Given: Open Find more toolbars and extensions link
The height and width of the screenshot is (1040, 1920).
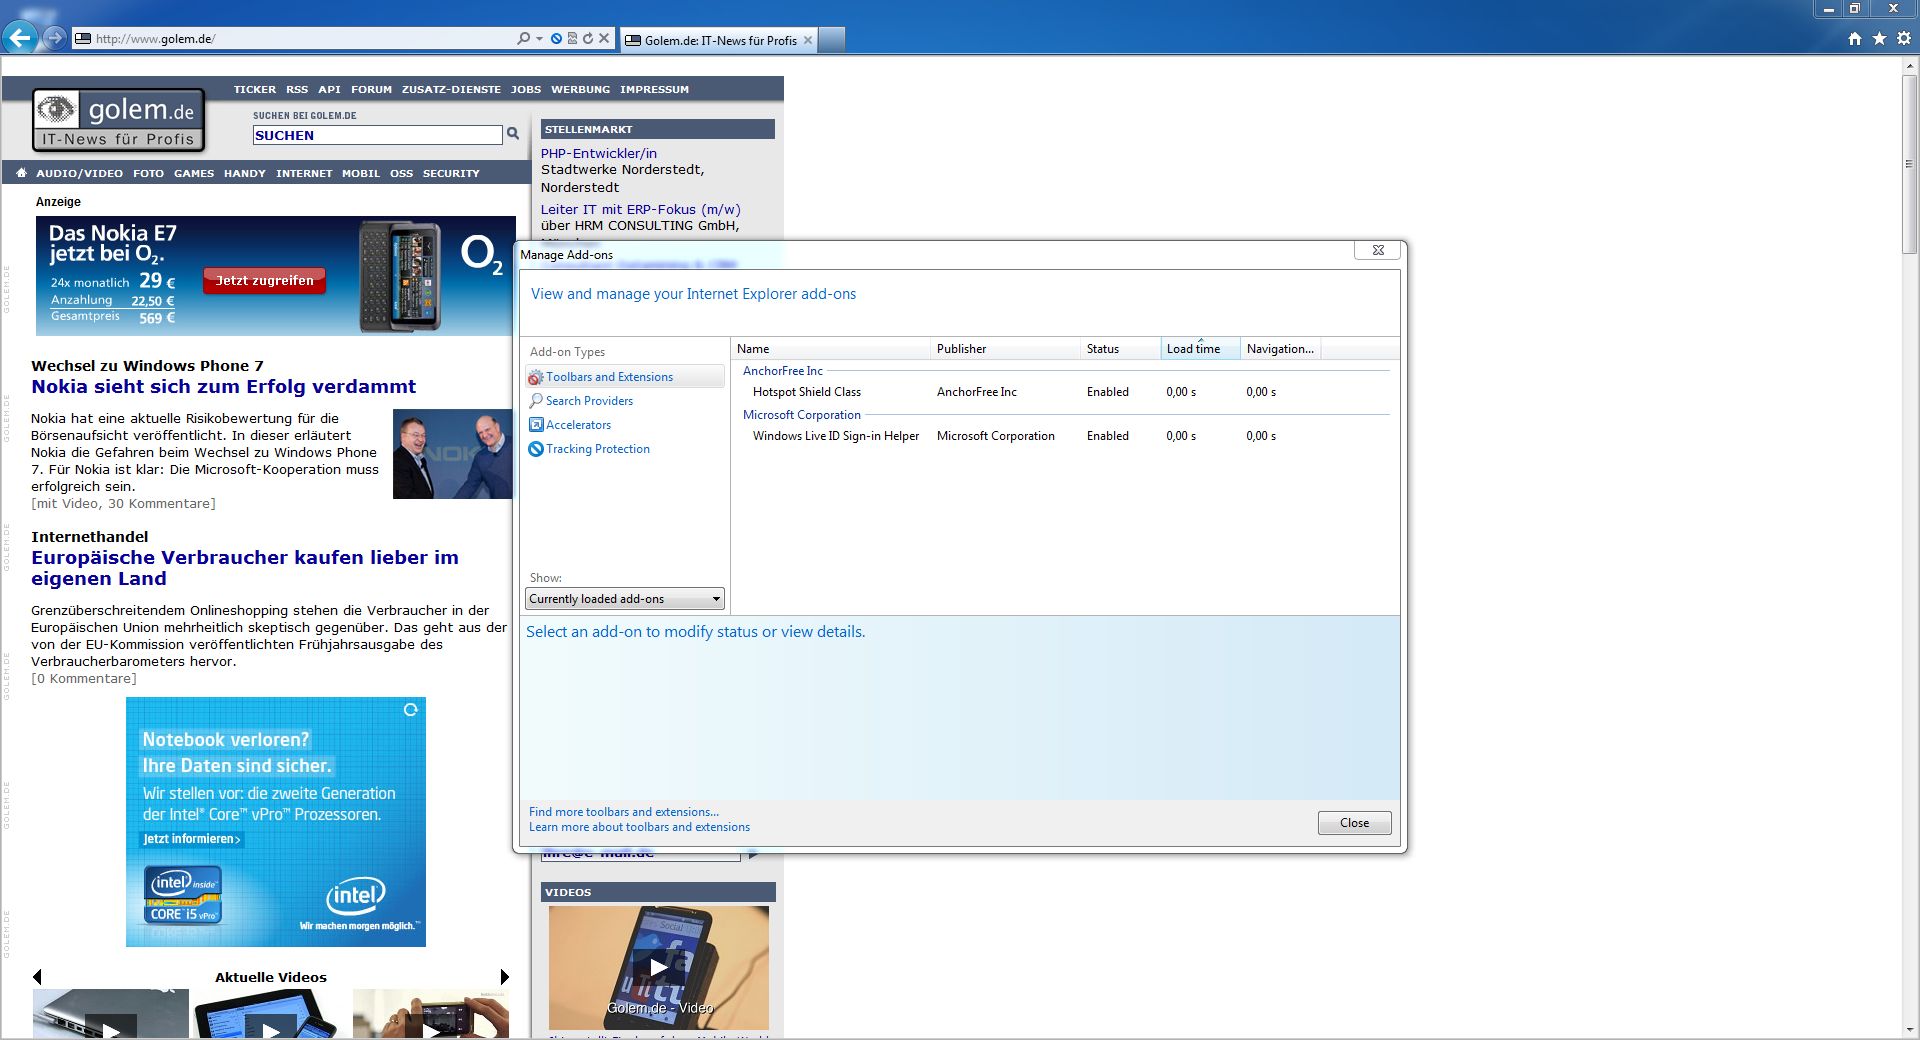Looking at the screenshot, I should tap(623, 812).
